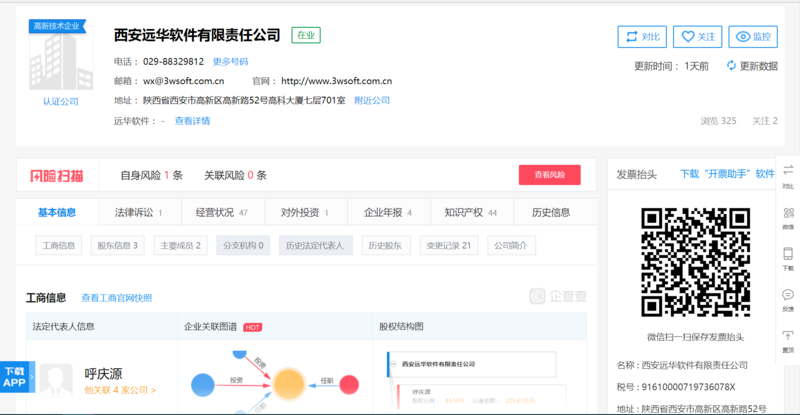Click the 股权结构图 header
This screenshot has height=415, width=800.
(x=401, y=327)
